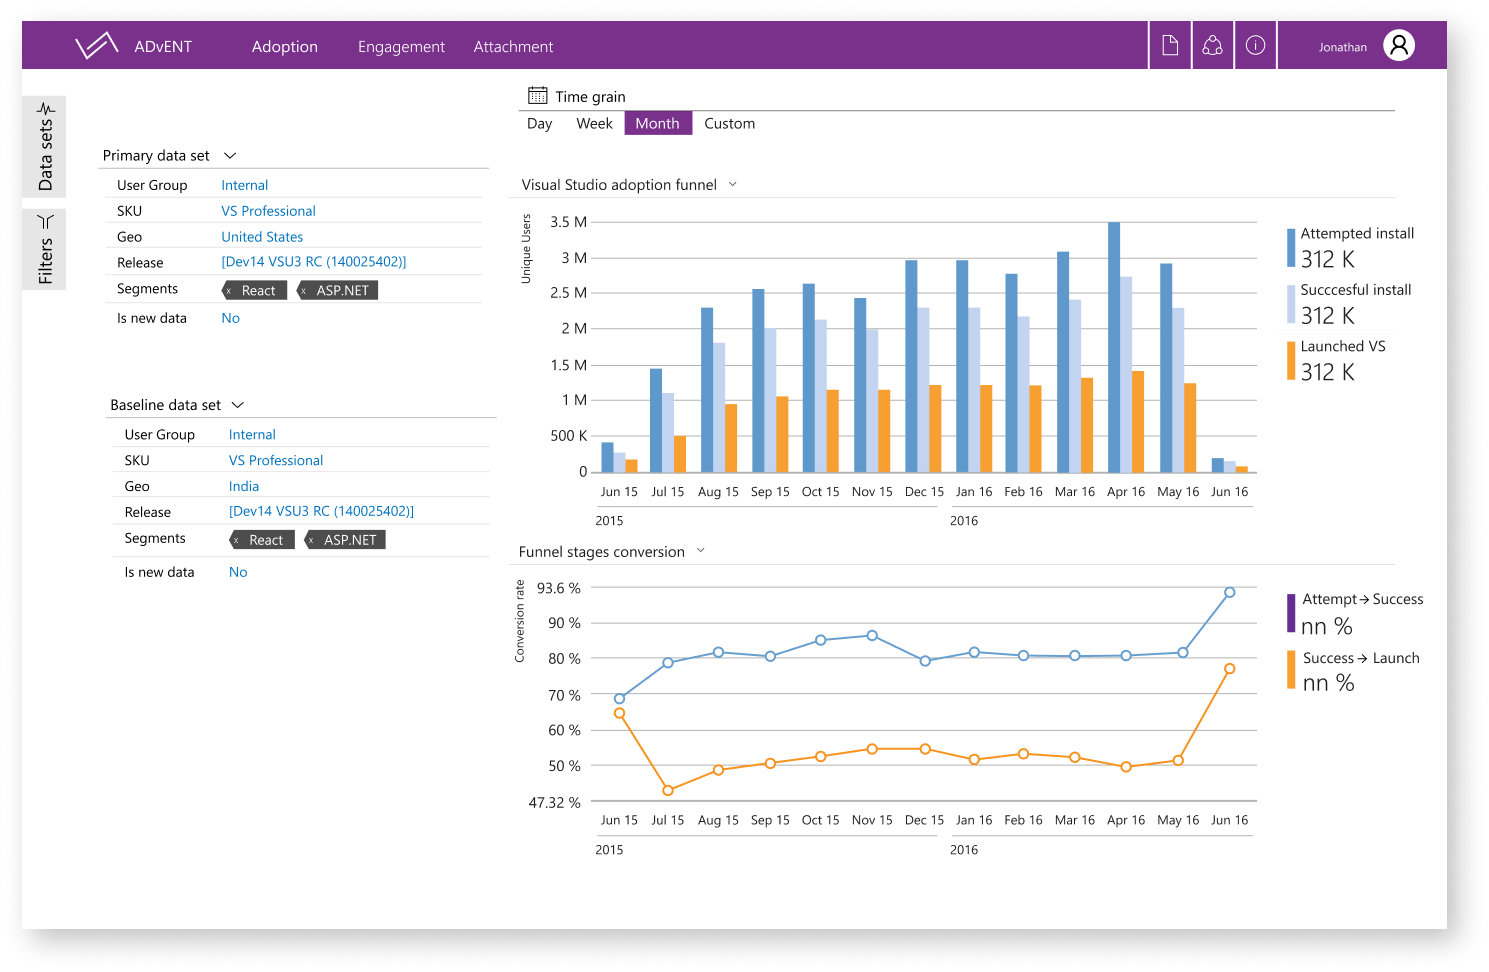Click the Nov 15 blue line data point
Screen dimensions: 1489x972
(872, 636)
